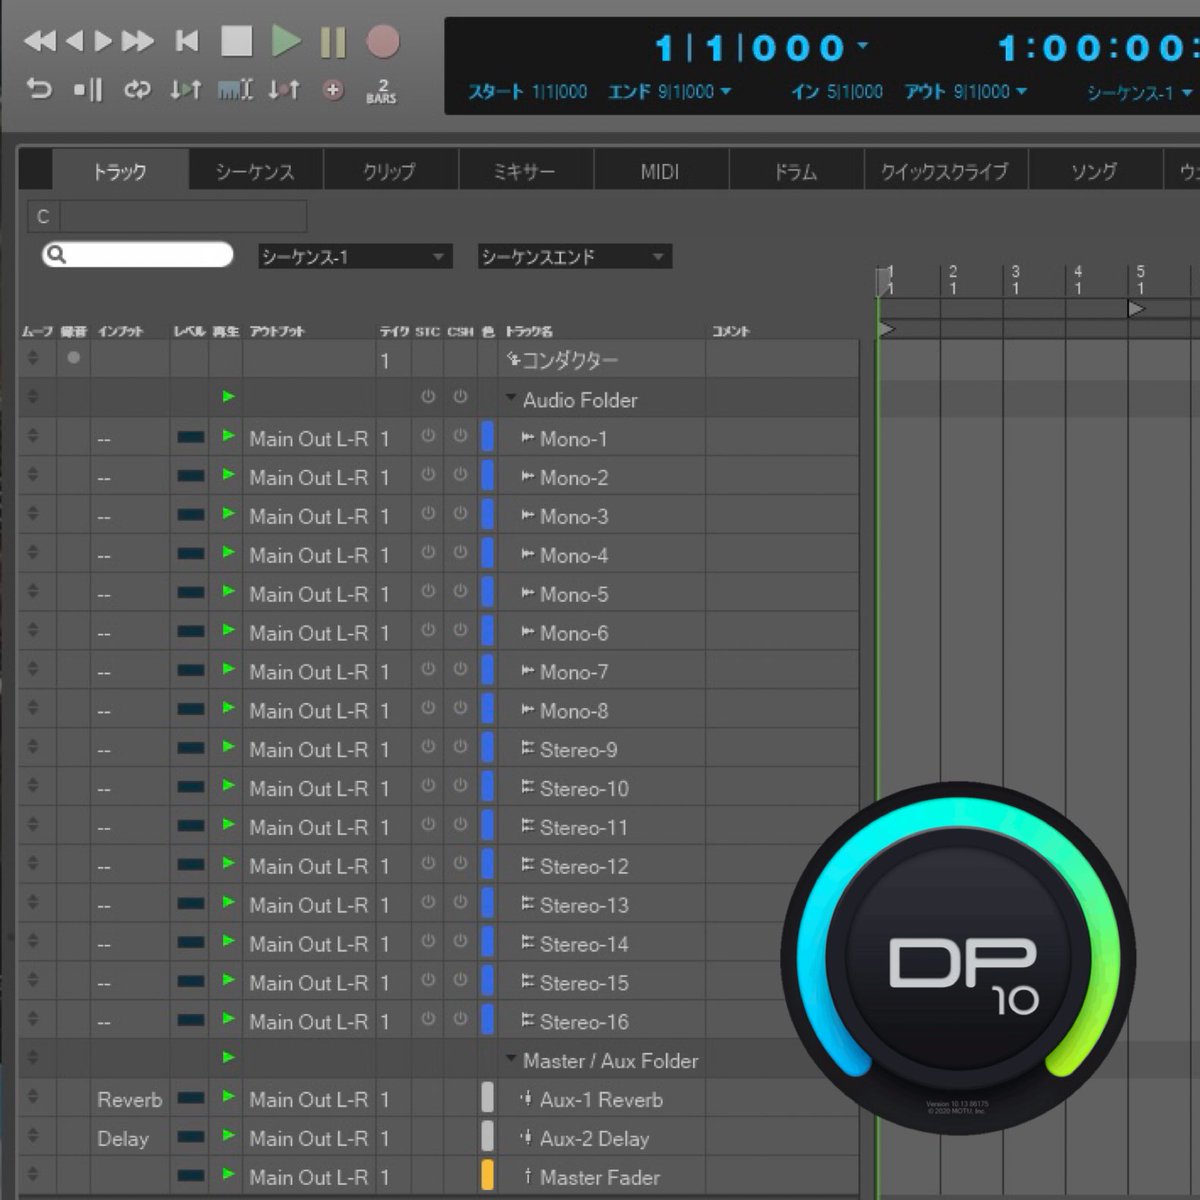
Task: Toggle the CSH power button on Stereo-9
Action: tap(460, 747)
